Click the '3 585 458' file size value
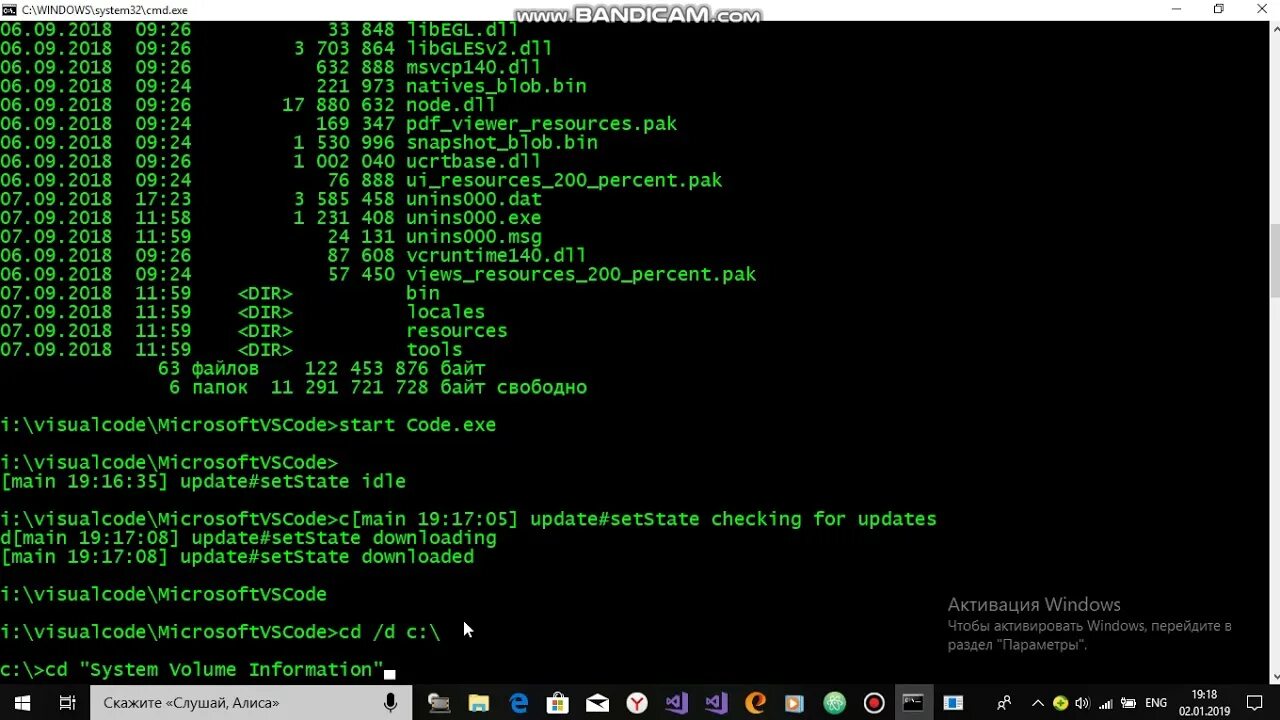Viewport: 1280px width, 720px height. pos(344,199)
